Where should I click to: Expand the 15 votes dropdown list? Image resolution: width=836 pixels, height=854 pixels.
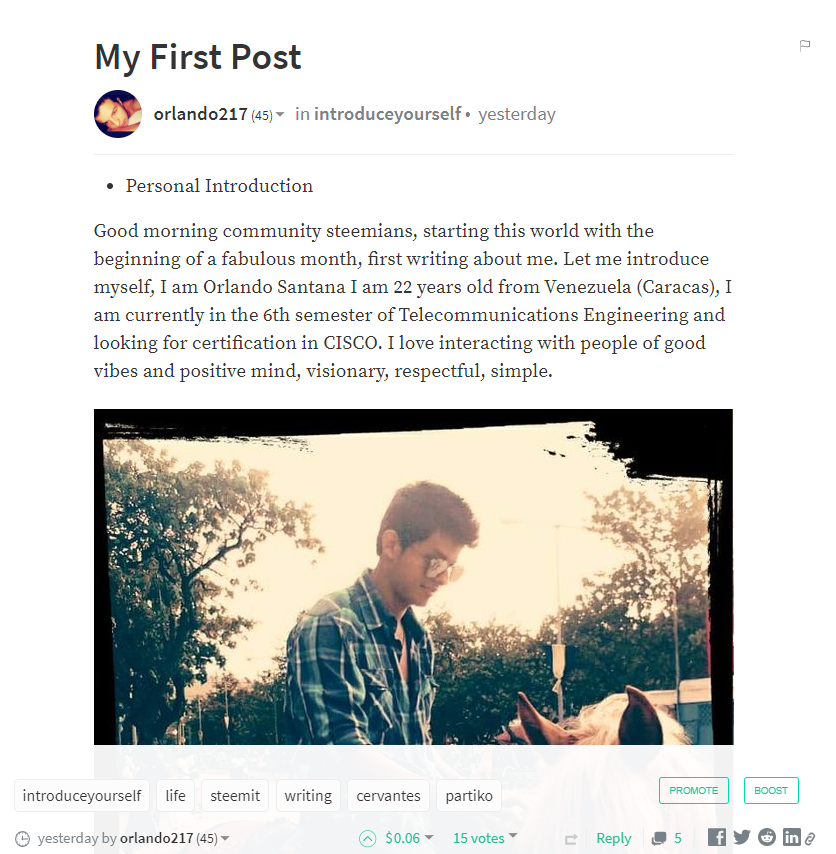[512, 835]
